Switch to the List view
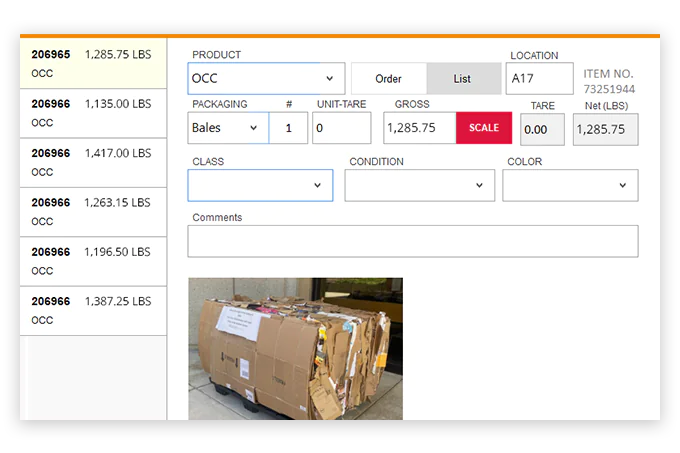 click(462, 79)
